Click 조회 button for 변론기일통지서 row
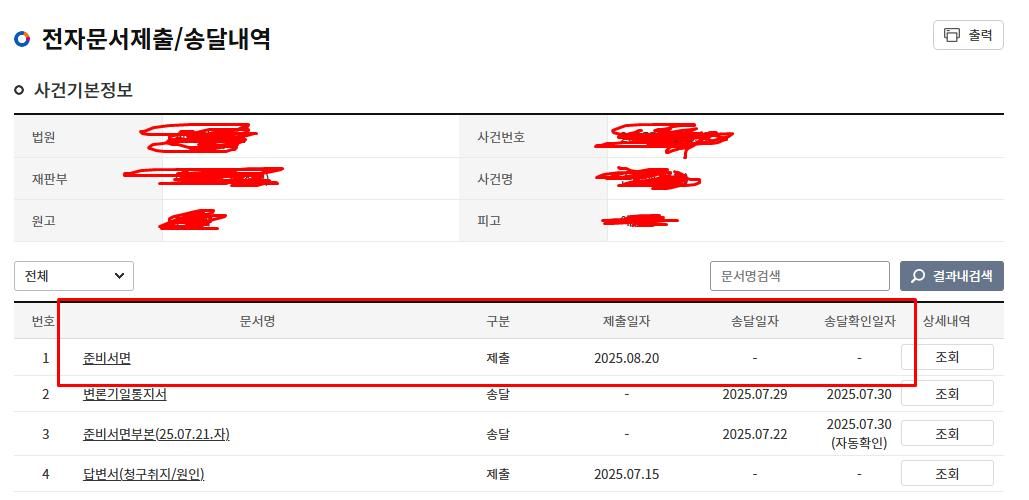The height and width of the screenshot is (500, 1029). point(947,393)
